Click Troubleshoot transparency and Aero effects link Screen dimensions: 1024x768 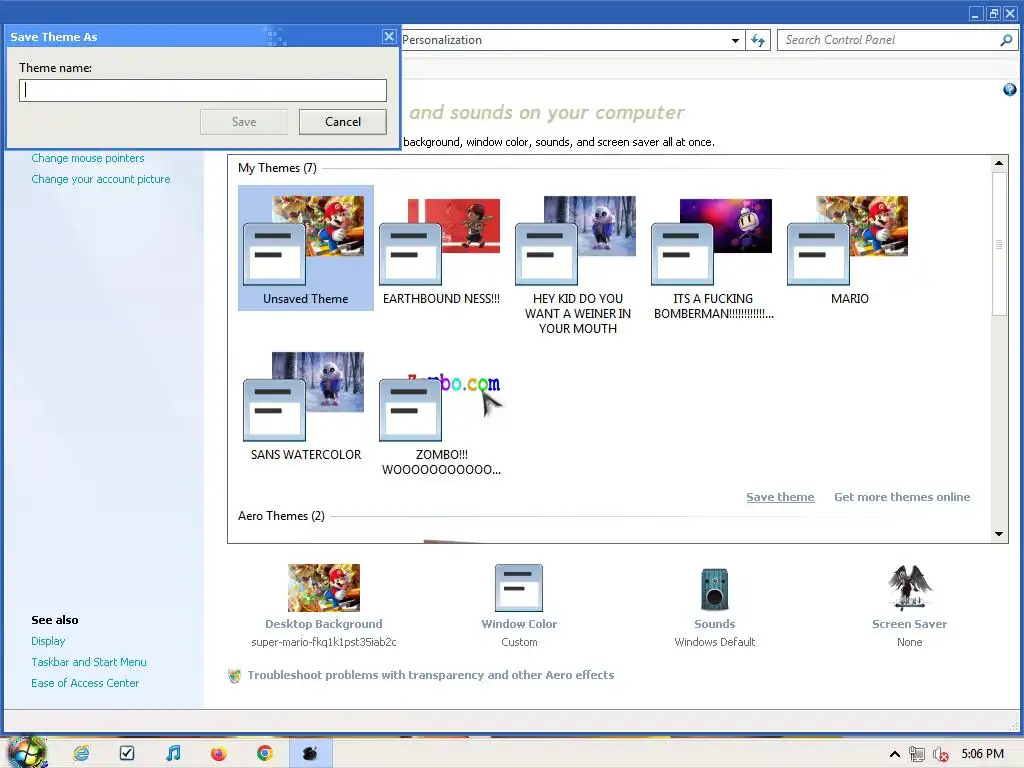click(431, 675)
